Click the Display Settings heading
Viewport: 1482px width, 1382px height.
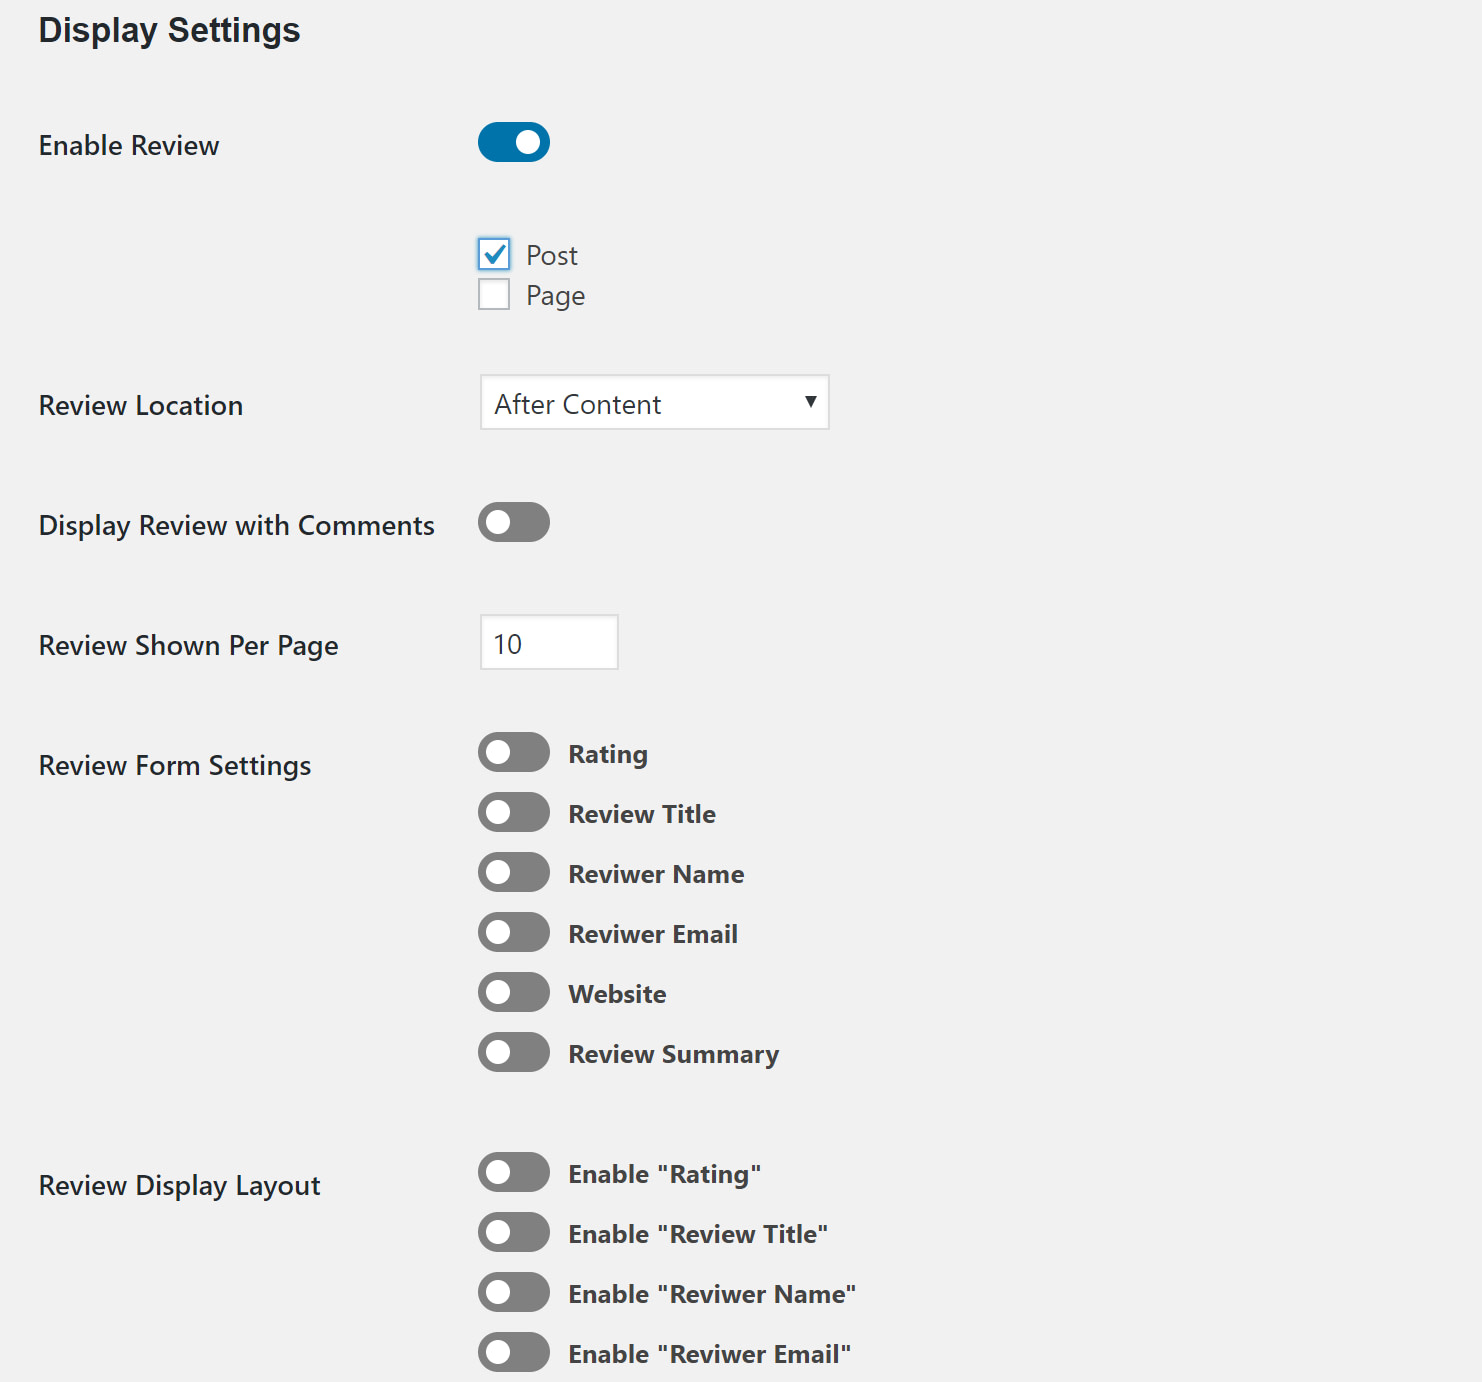point(169,30)
